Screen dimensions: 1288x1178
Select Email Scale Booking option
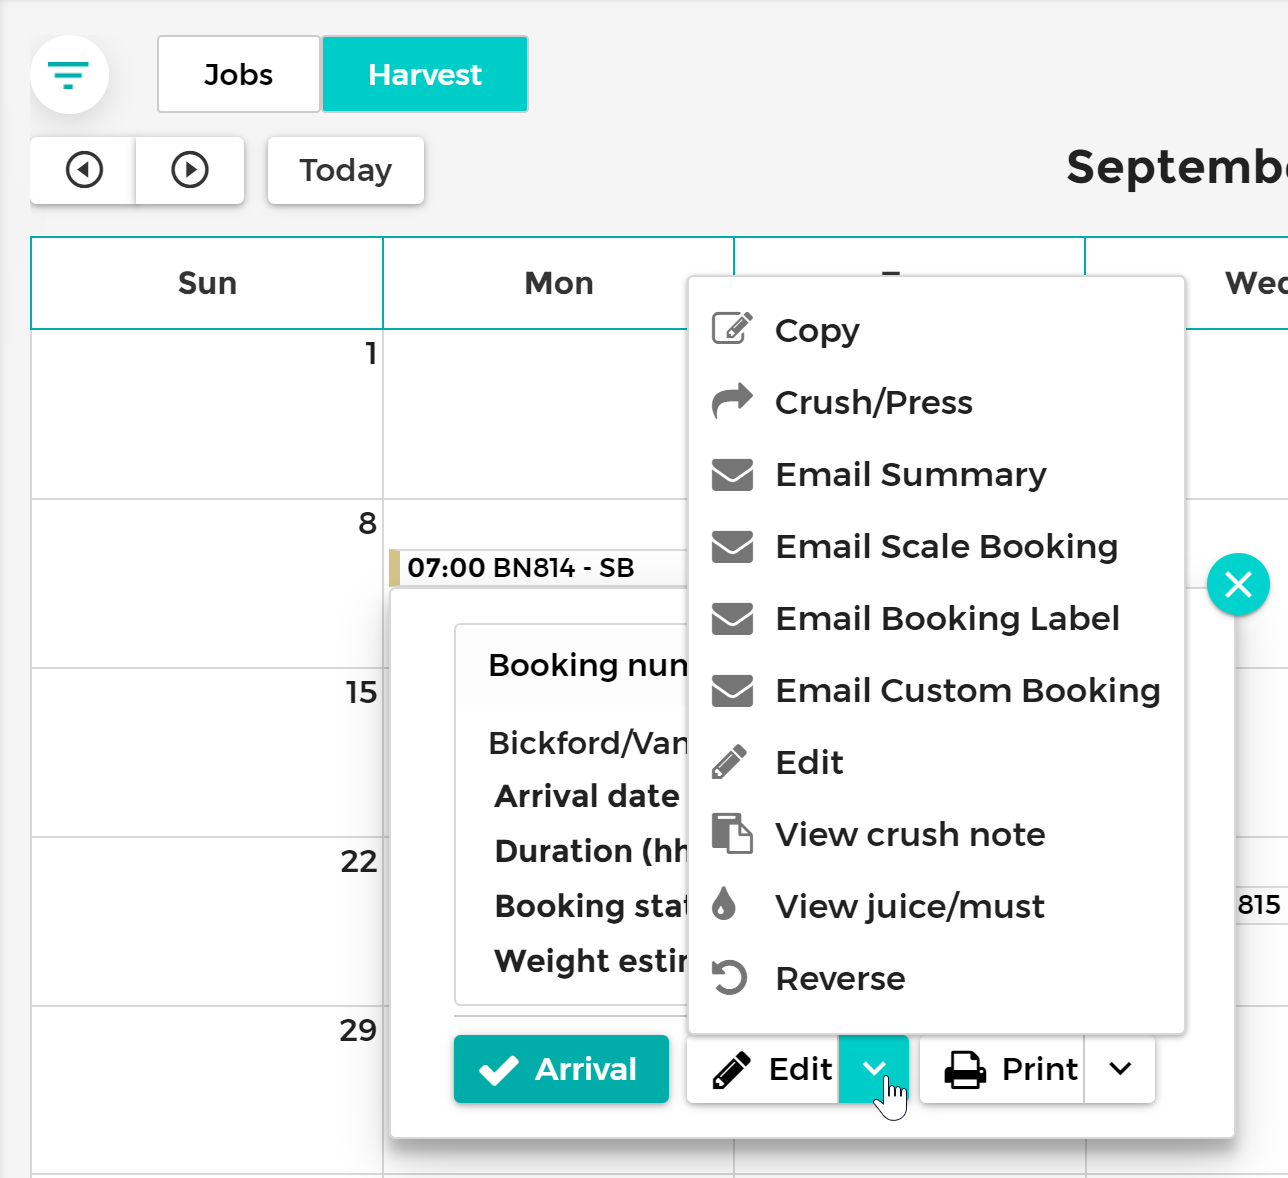pos(946,546)
